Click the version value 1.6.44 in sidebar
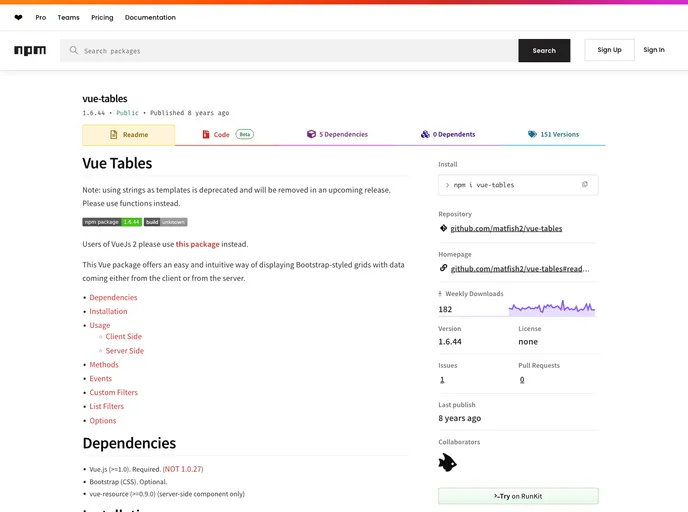The image size is (688, 512). [x=450, y=342]
